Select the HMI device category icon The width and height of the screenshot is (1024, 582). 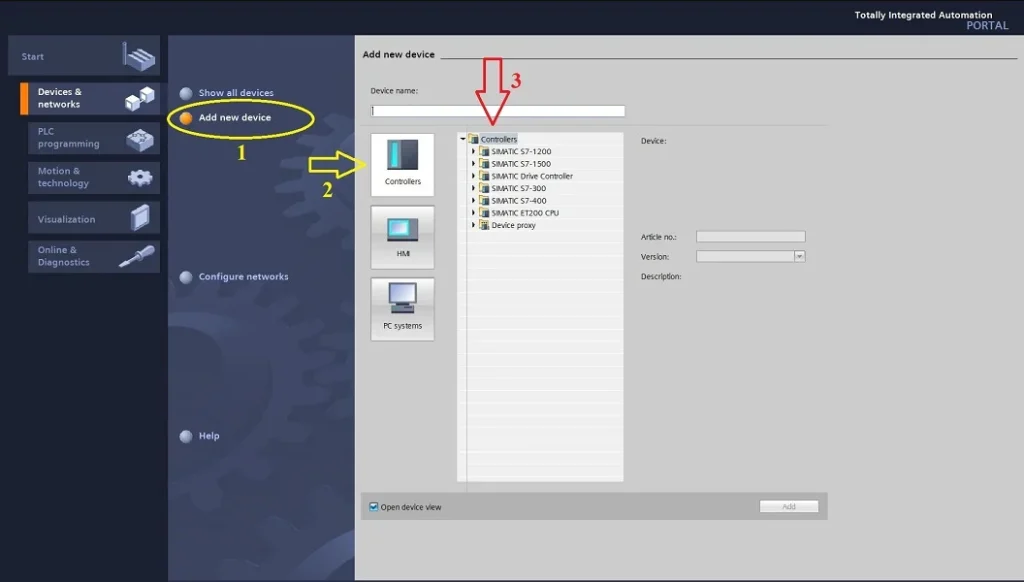coord(402,237)
